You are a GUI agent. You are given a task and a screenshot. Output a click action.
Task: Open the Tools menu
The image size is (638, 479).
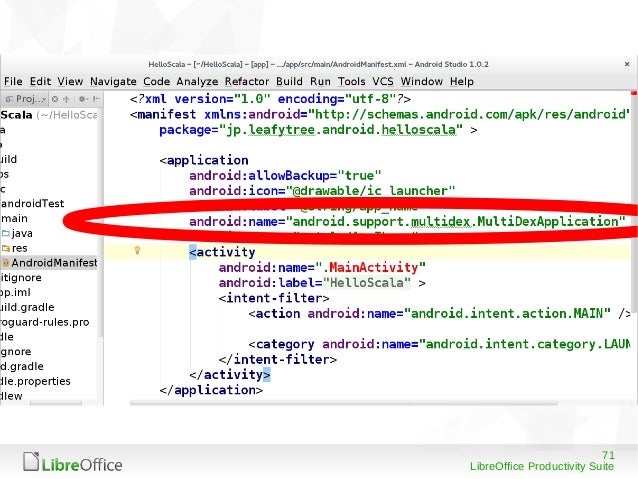[352, 81]
